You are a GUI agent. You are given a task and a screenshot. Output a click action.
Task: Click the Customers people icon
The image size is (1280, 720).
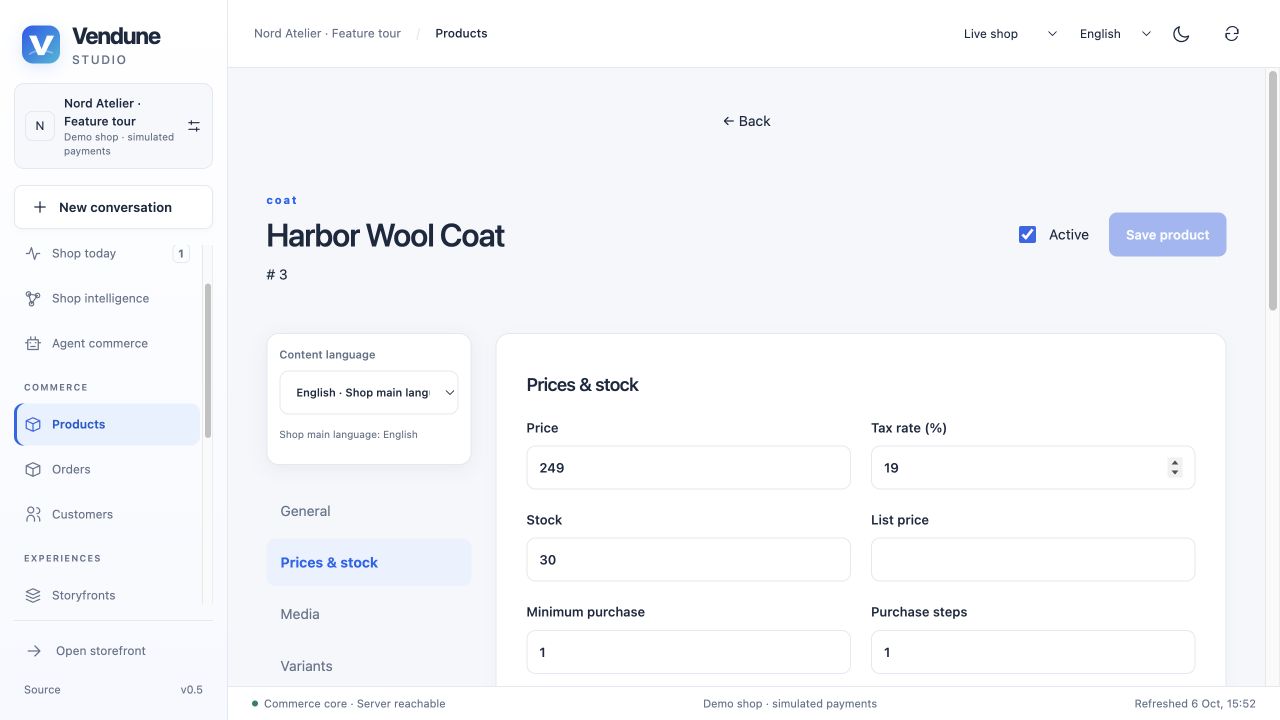pos(33,514)
